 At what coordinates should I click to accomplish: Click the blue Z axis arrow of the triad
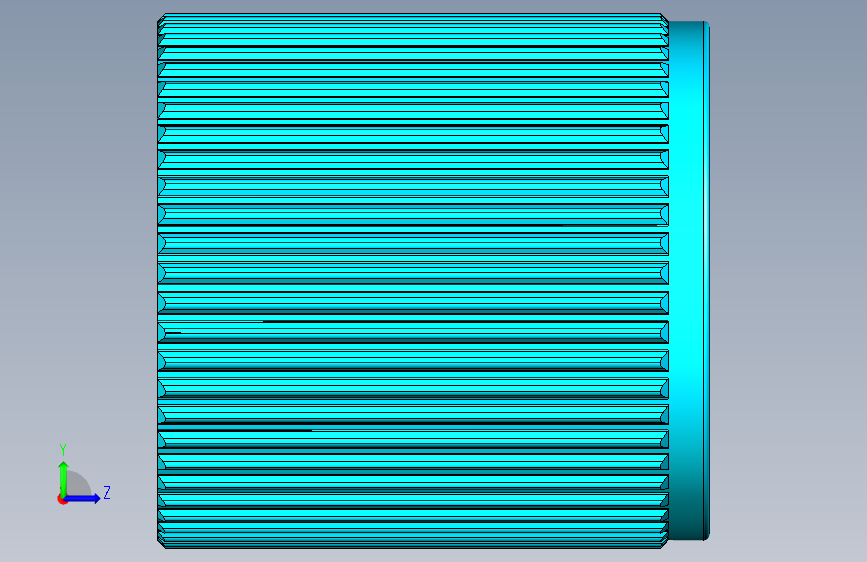[x=82, y=498]
